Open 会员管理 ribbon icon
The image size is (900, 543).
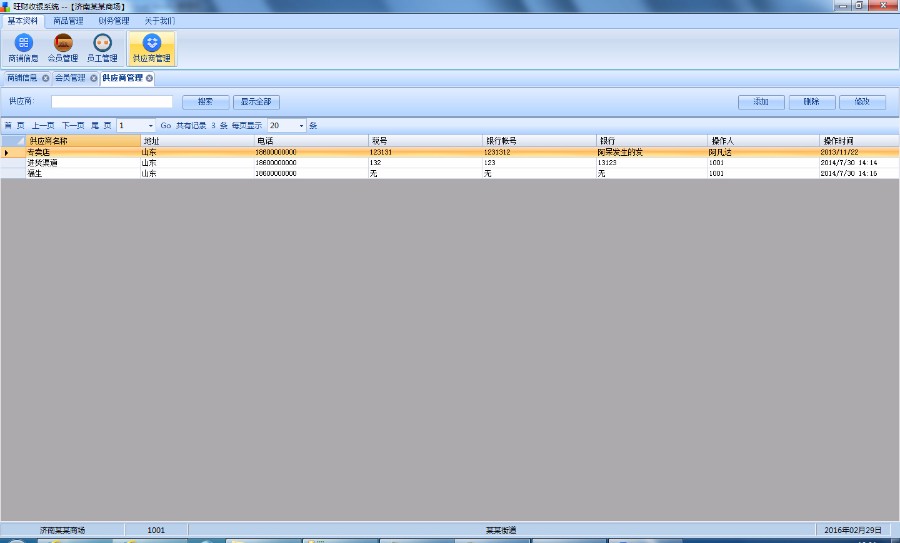(62, 47)
